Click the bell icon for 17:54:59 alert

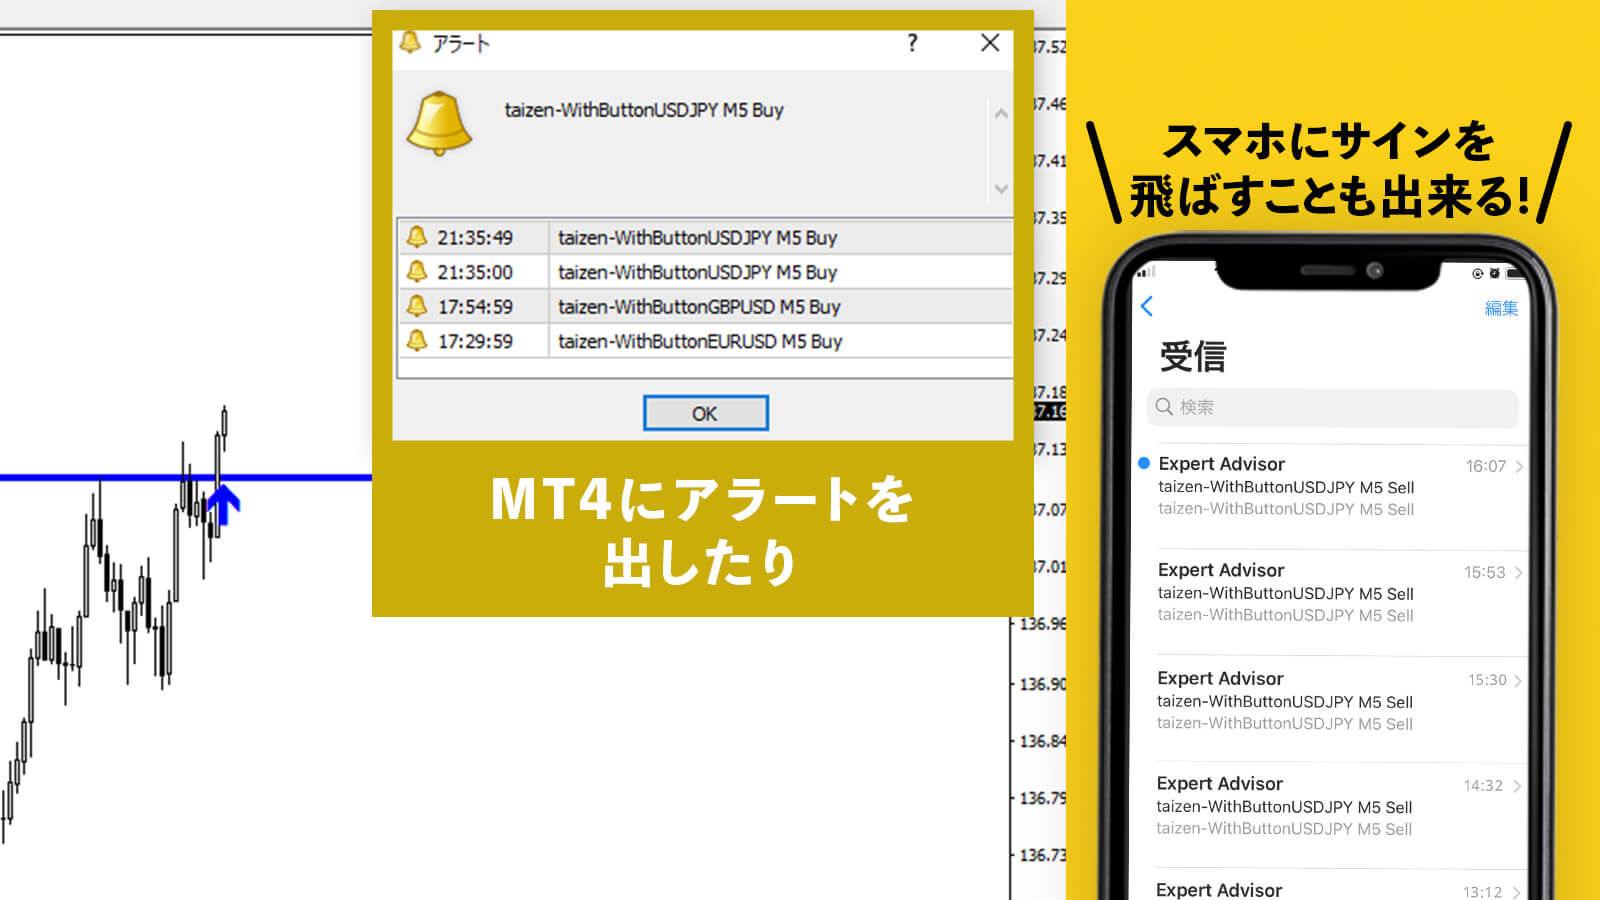[x=417, y=306]
